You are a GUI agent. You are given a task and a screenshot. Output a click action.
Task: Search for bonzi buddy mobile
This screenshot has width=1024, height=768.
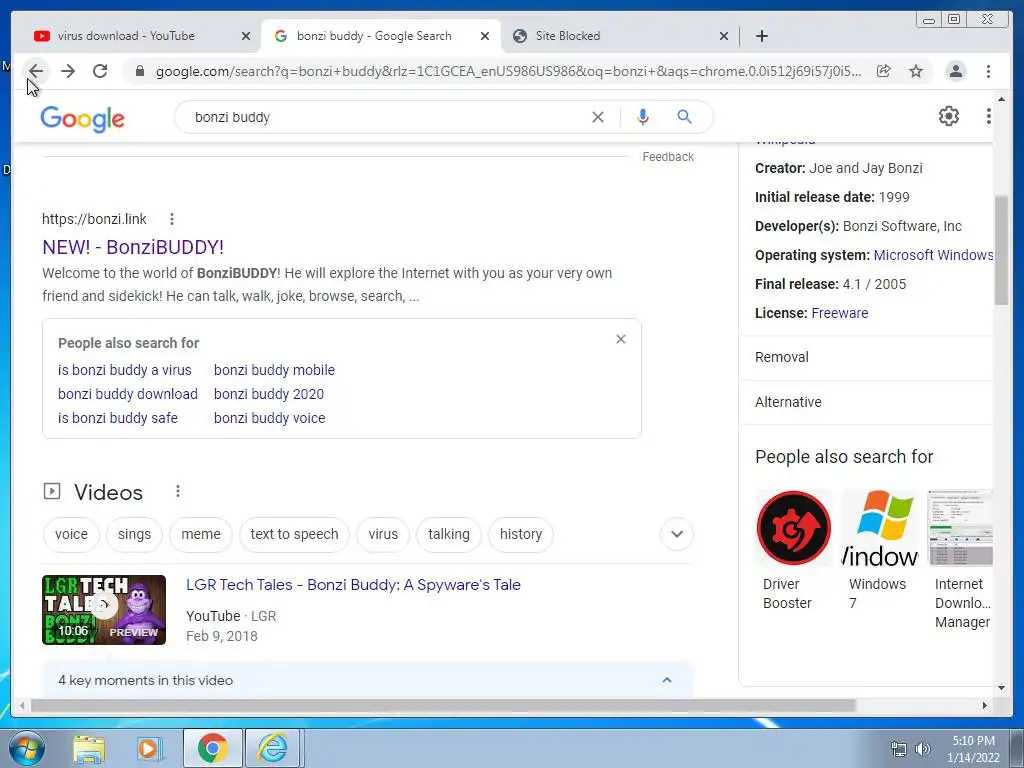click(x=274, y=370)
